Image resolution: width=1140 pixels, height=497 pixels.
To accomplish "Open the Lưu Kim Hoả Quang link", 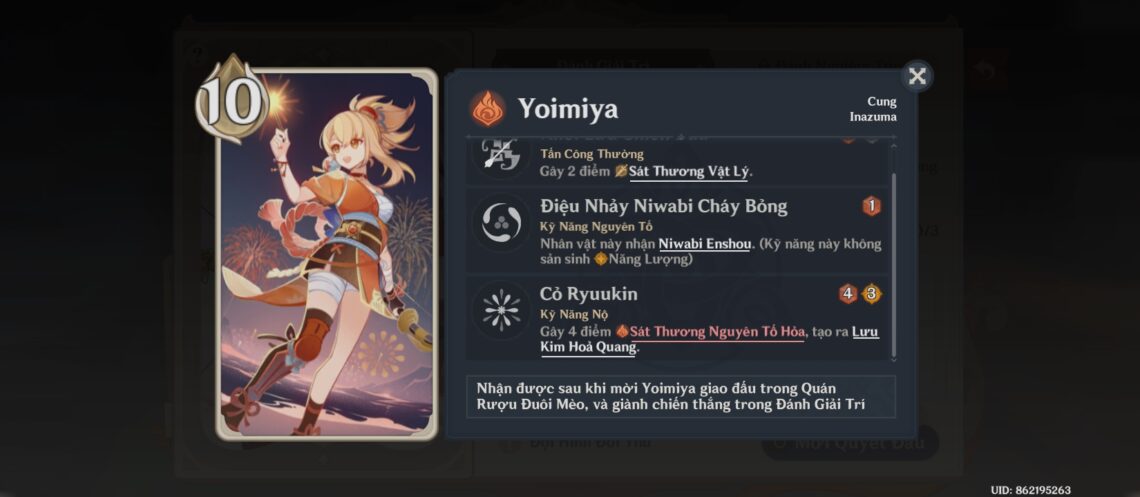I will (x=710, y=339).
